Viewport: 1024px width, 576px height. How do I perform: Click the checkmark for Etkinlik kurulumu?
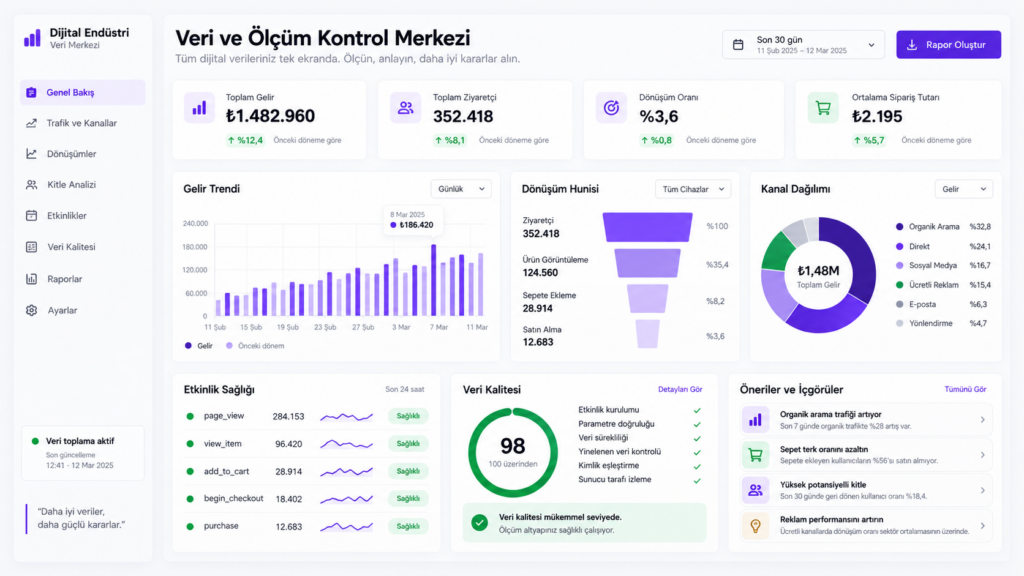[x=697, y=410]
